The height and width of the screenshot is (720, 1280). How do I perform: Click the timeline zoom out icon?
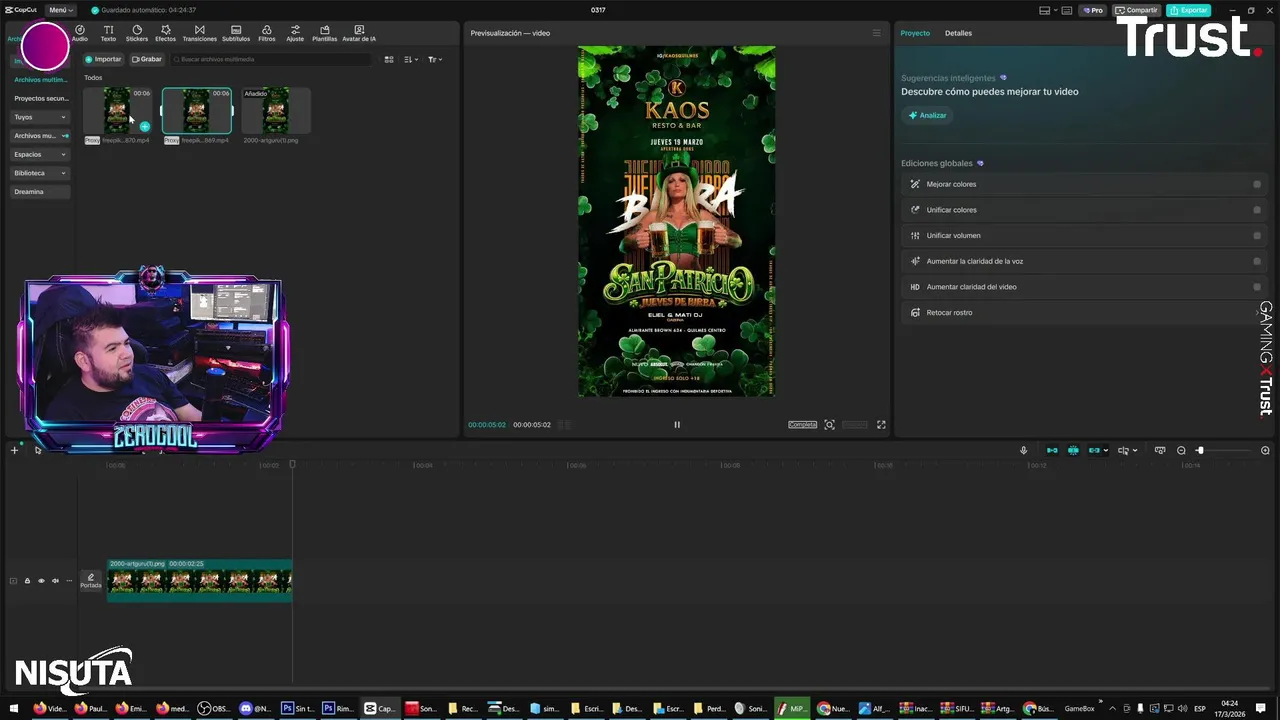point(1181,450)
